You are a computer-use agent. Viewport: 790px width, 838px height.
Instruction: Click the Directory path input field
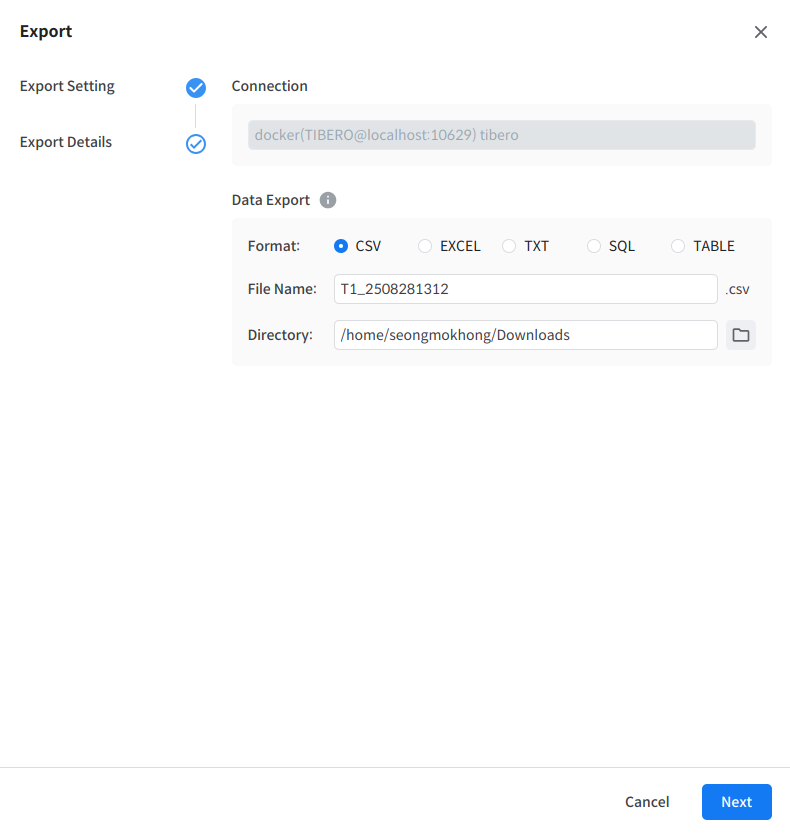(525, 335)
